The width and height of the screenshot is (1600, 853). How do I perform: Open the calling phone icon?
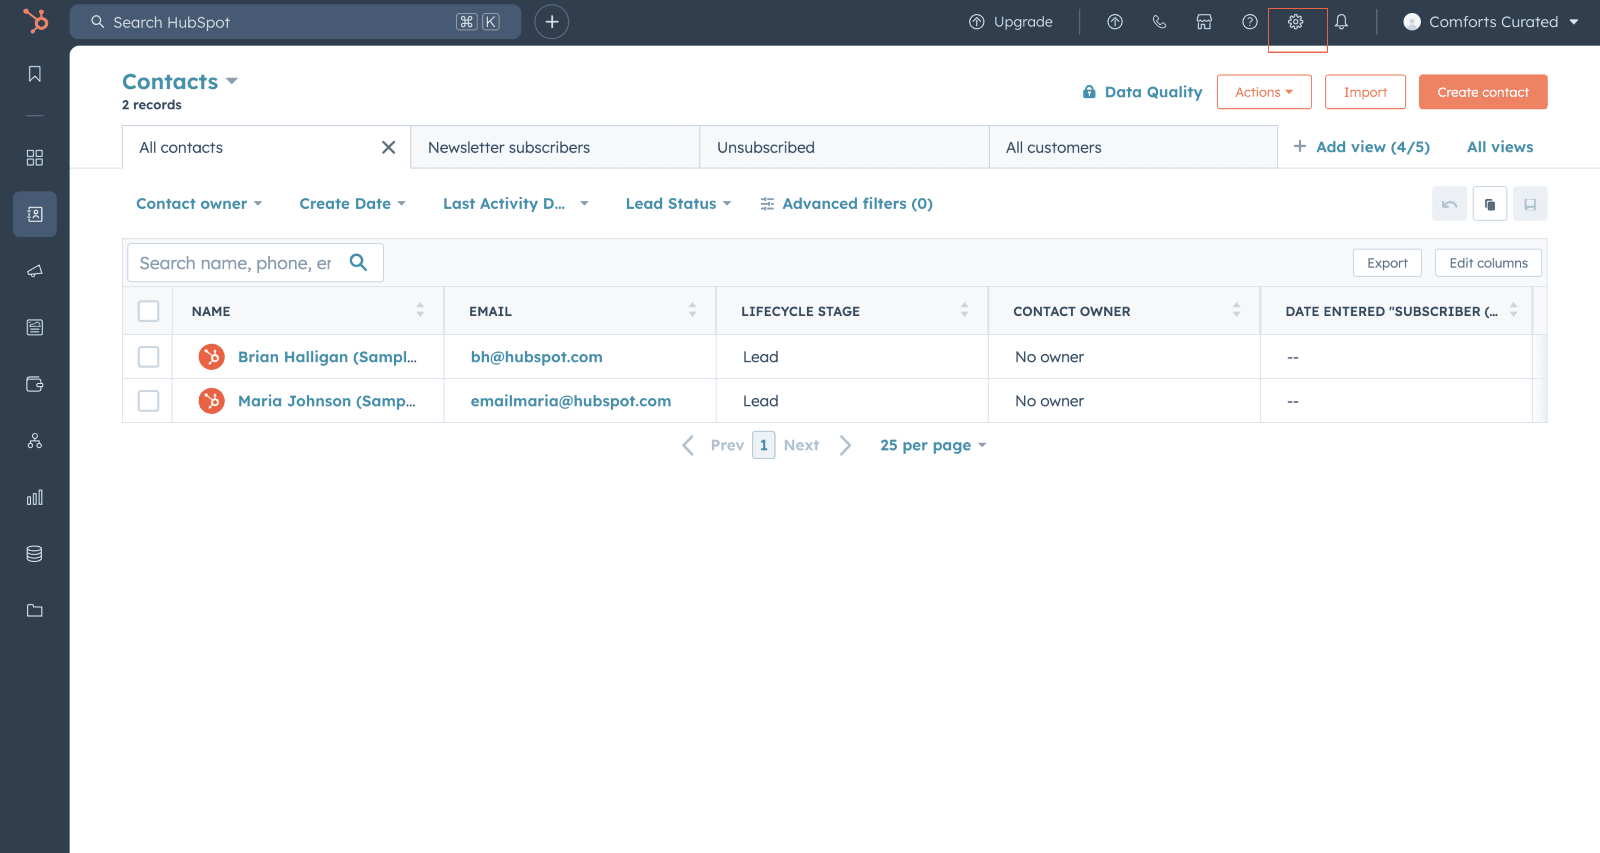[1160, 22]
